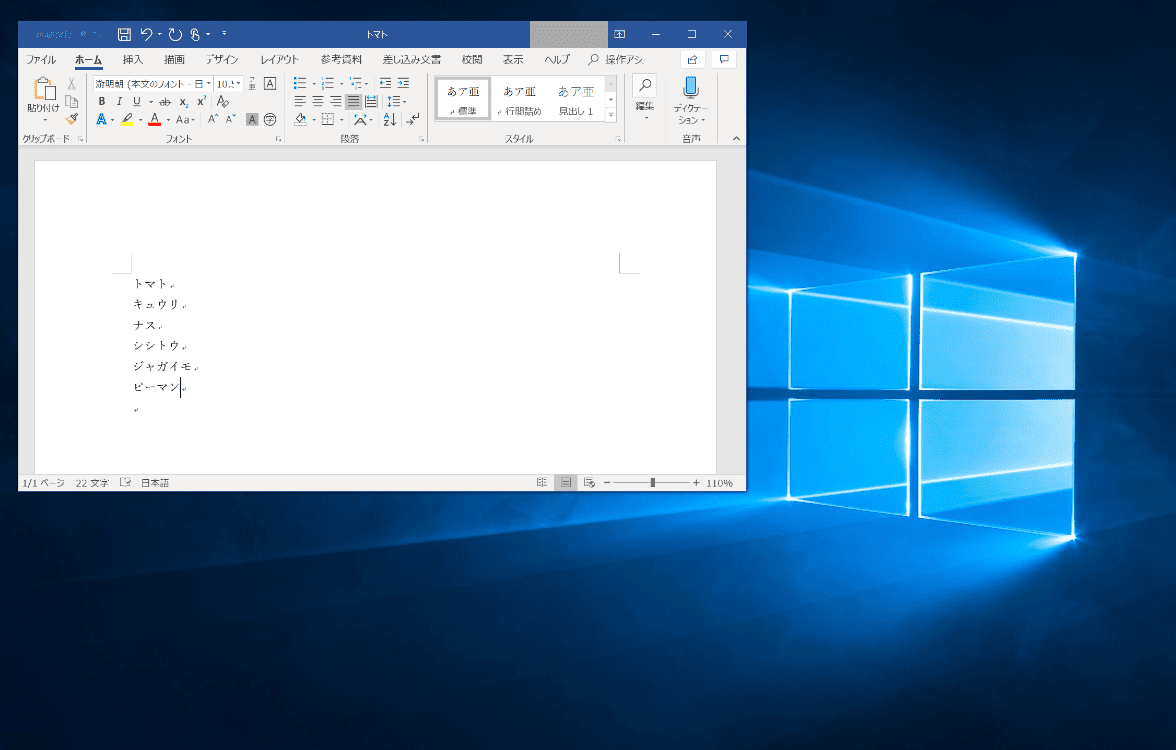Viewport: 1176px width, 750px height.
Task: Sort the list with A-Z icon
Action: click(389, 119)
